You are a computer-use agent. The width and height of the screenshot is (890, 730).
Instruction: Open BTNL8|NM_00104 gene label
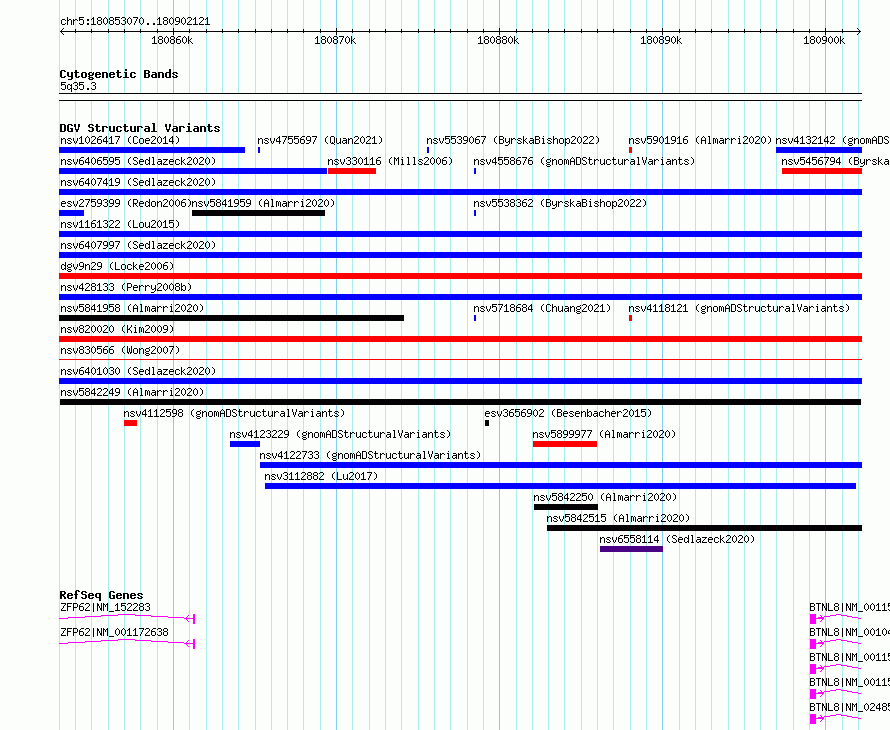point(849,632)
